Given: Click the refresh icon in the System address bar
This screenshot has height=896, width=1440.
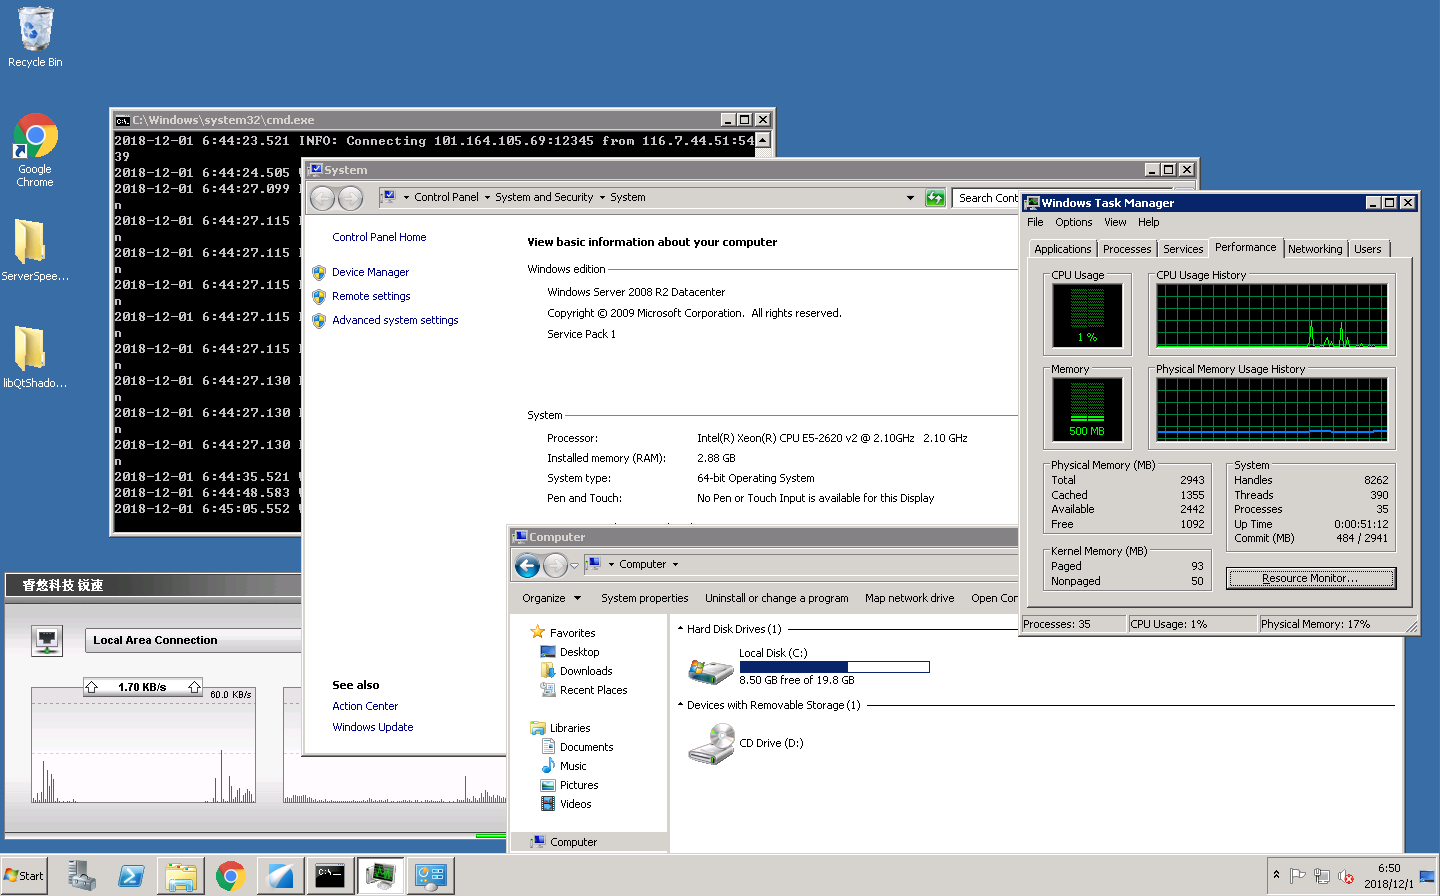Looking at the screenshot, I should (935, 198).
